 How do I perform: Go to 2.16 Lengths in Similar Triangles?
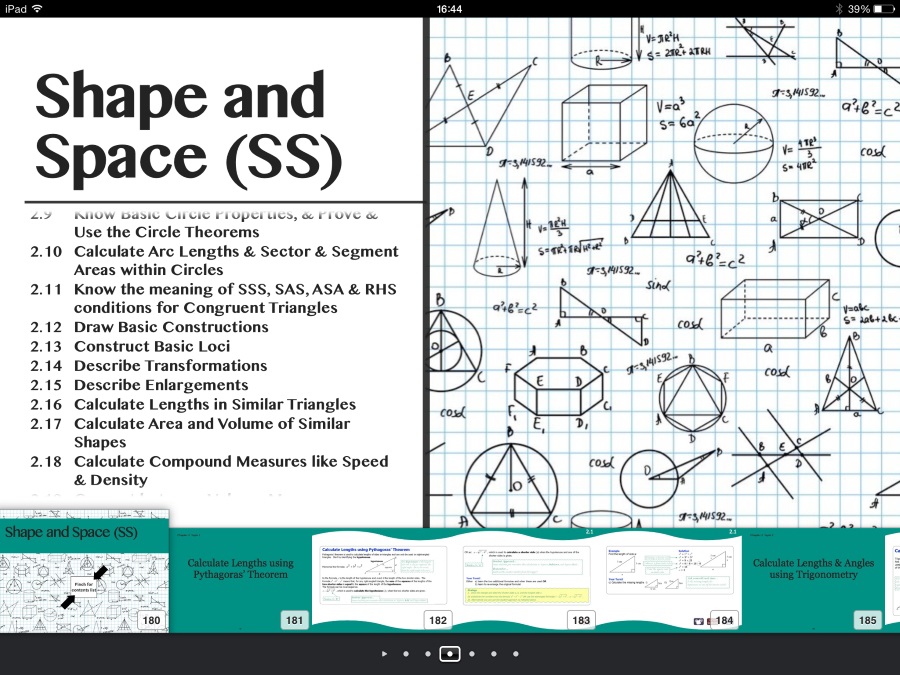pos(214,404)
